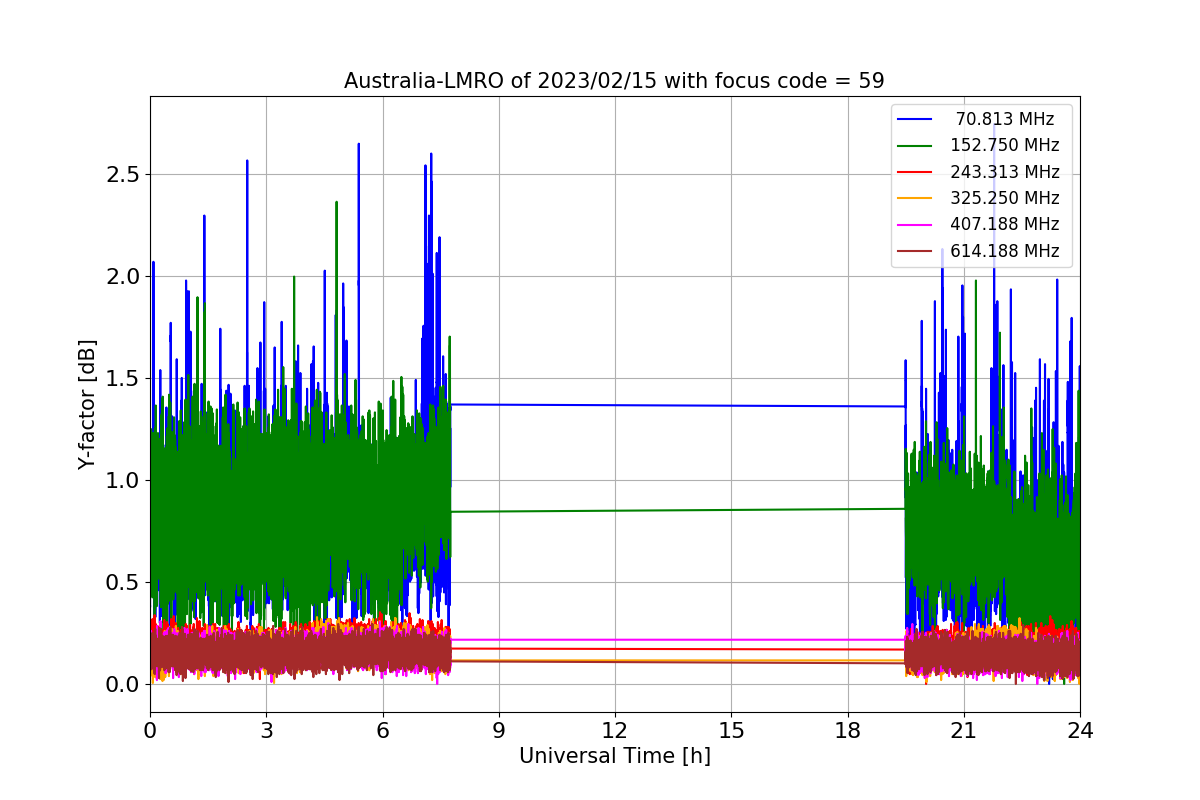The height and width of the screenshot is (800, 1200).
Task: Click the 9 hour x-axis tick label
Action: 499,731
